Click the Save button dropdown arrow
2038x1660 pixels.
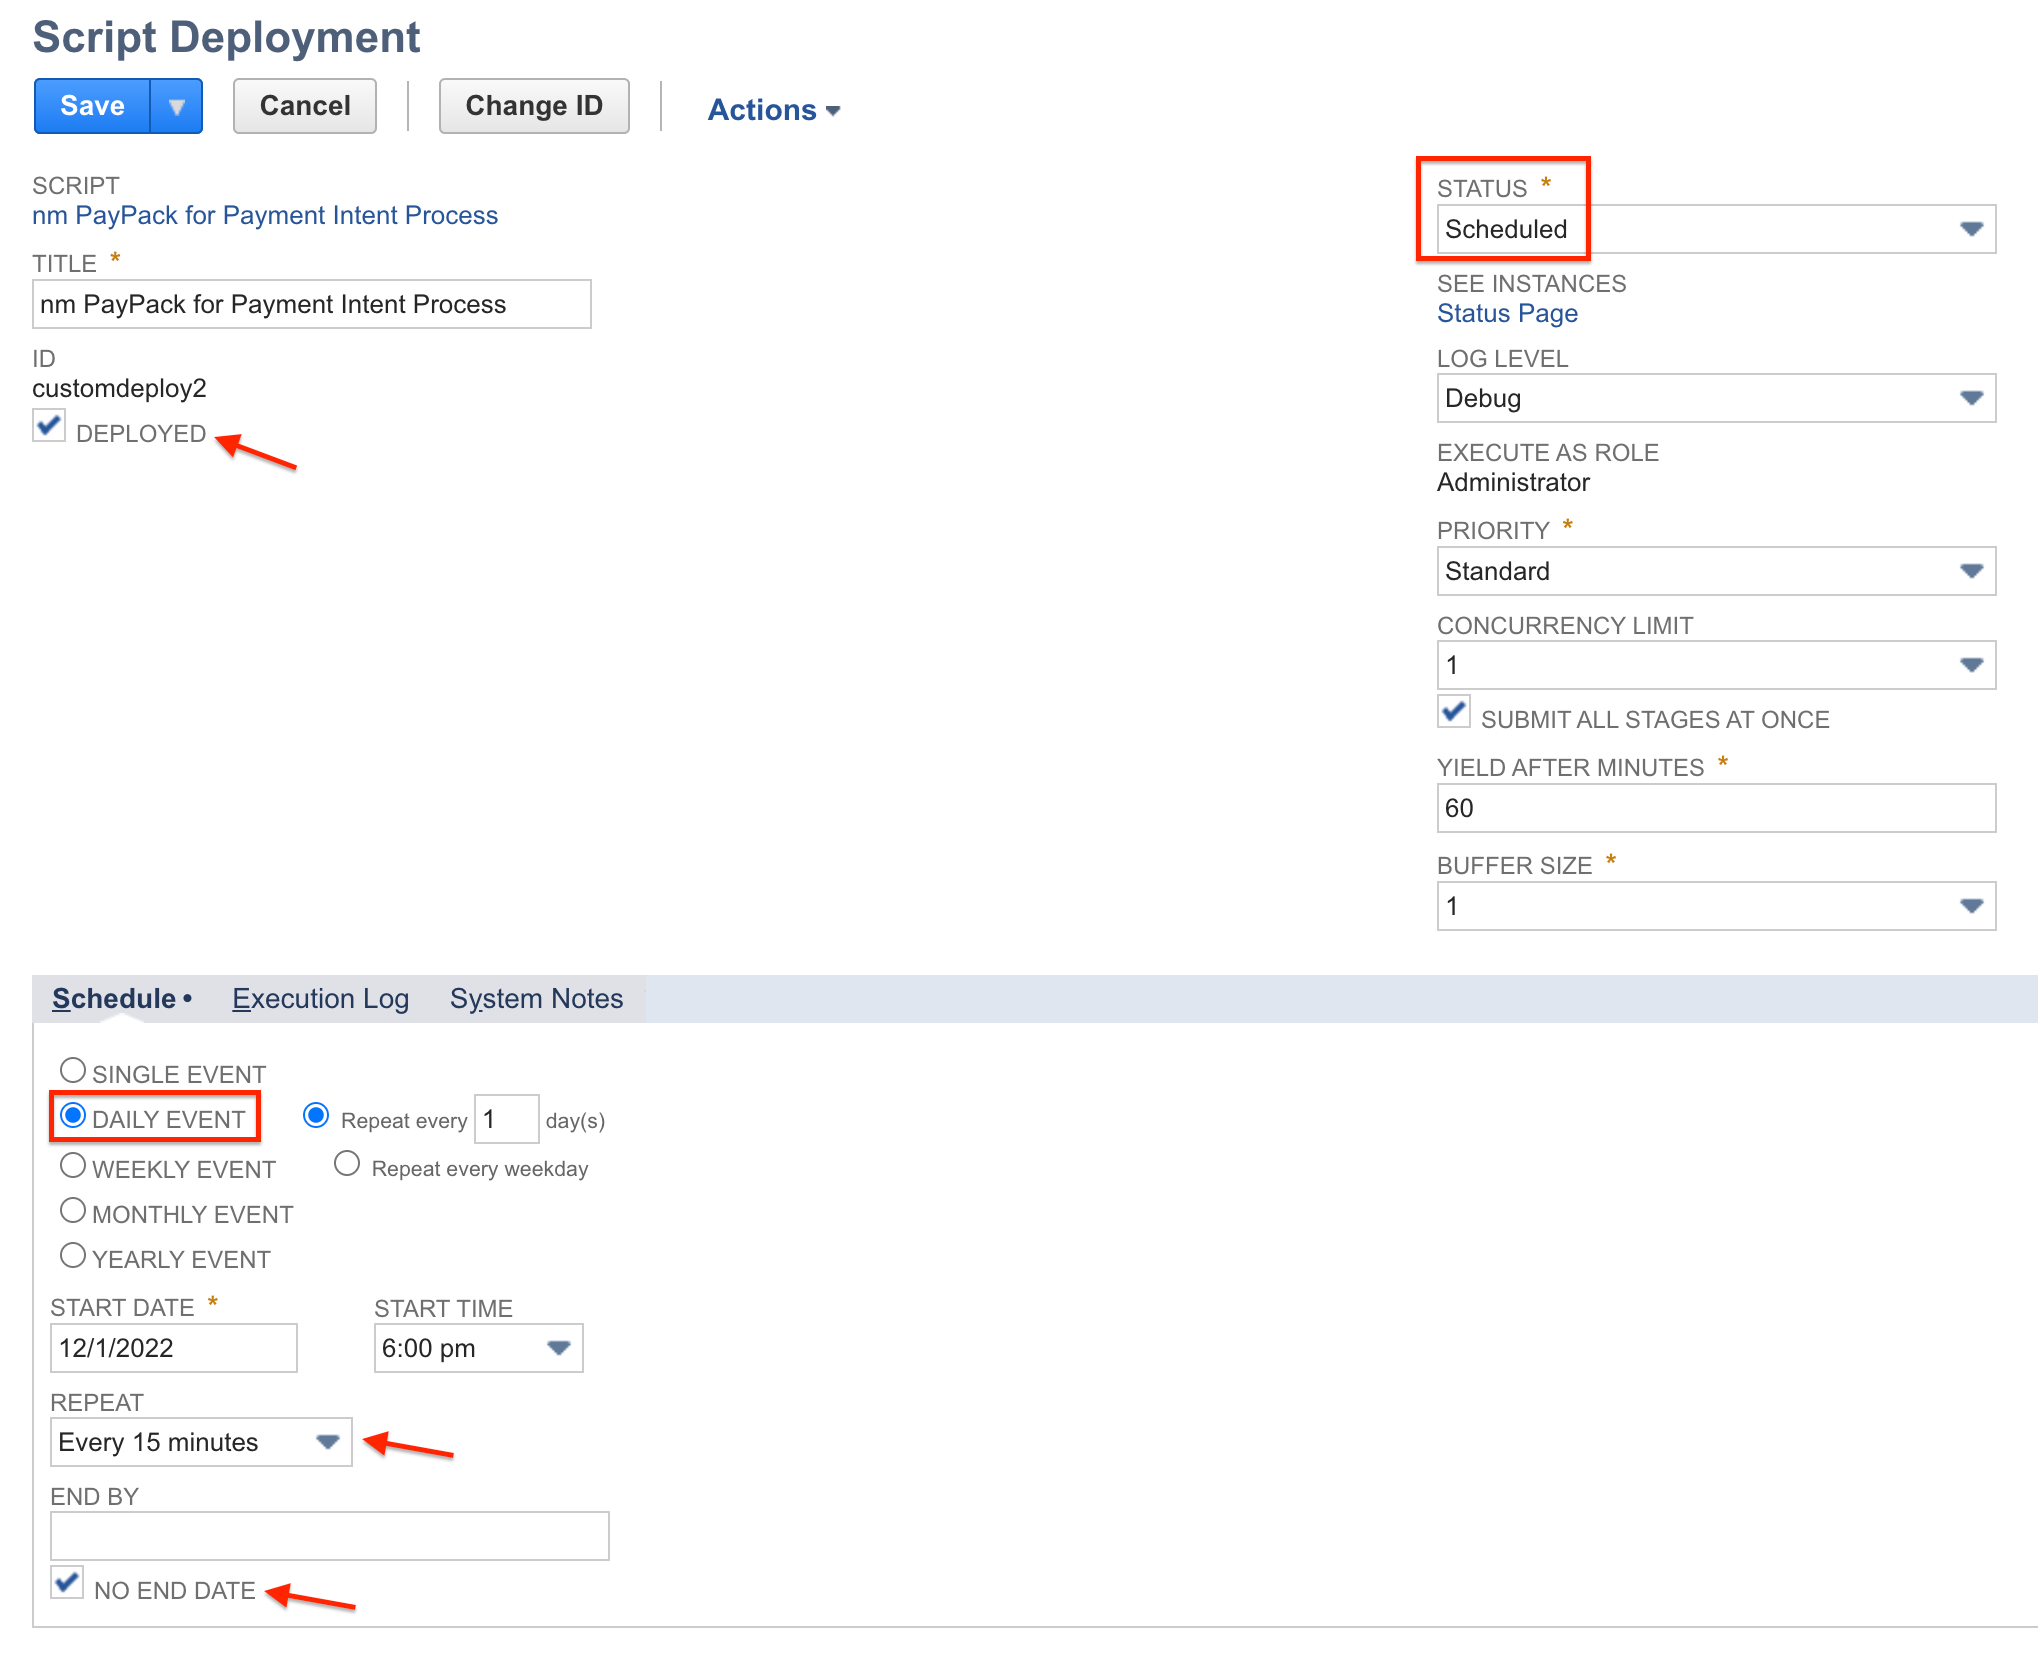coord(177,107)
